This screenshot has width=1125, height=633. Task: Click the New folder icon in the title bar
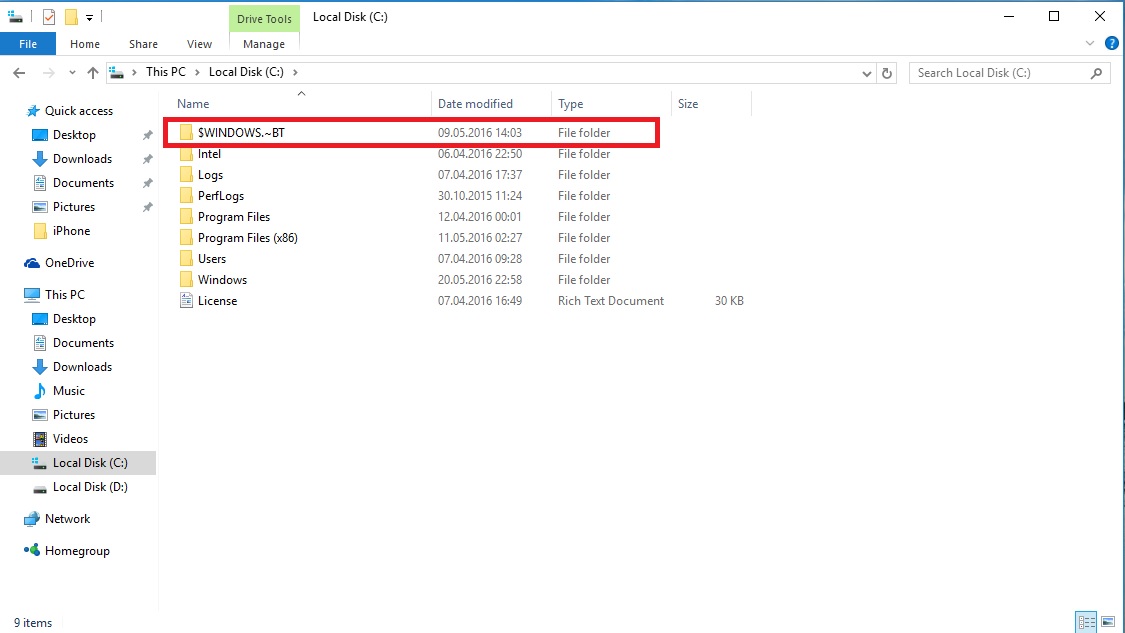(71, 17)
